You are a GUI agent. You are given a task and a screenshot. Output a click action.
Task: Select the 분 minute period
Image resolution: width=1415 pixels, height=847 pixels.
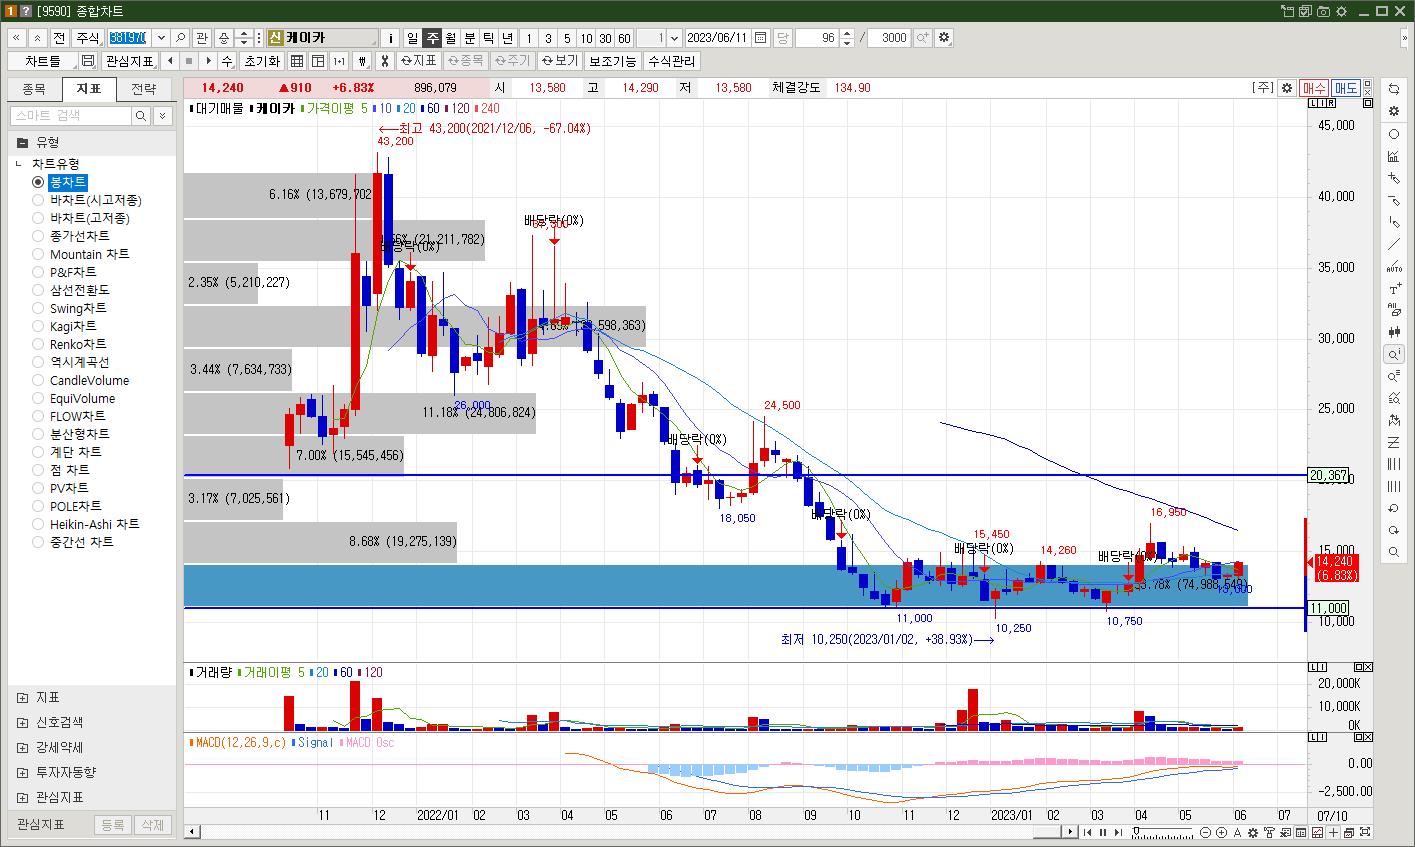[470, 38]
